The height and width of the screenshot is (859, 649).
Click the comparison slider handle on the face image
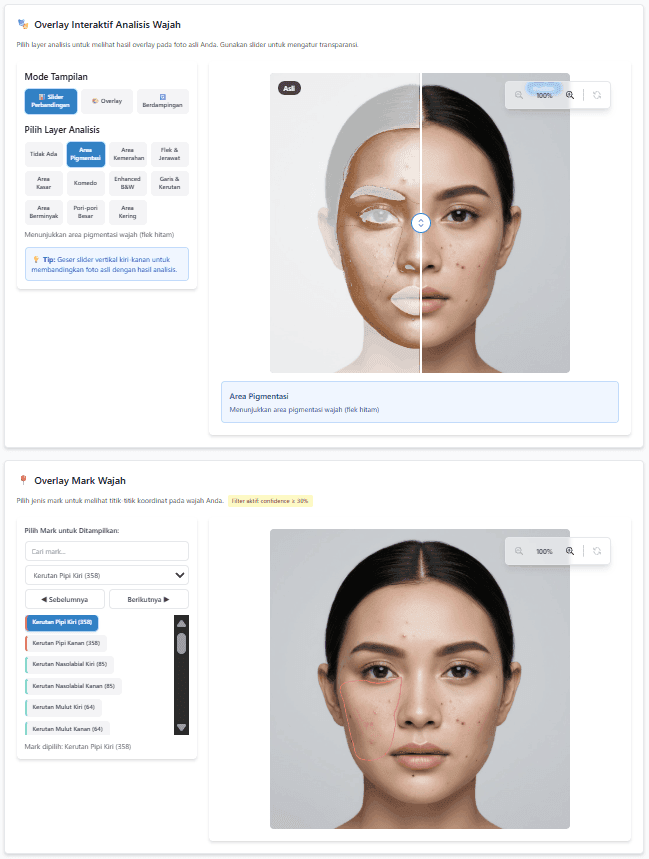coord(421,223)
